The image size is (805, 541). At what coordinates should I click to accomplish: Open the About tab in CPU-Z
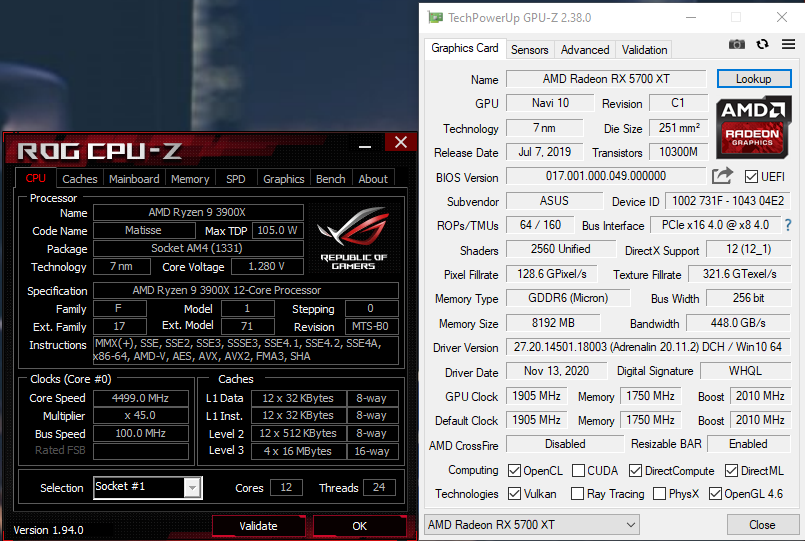[x=373, y=179]
